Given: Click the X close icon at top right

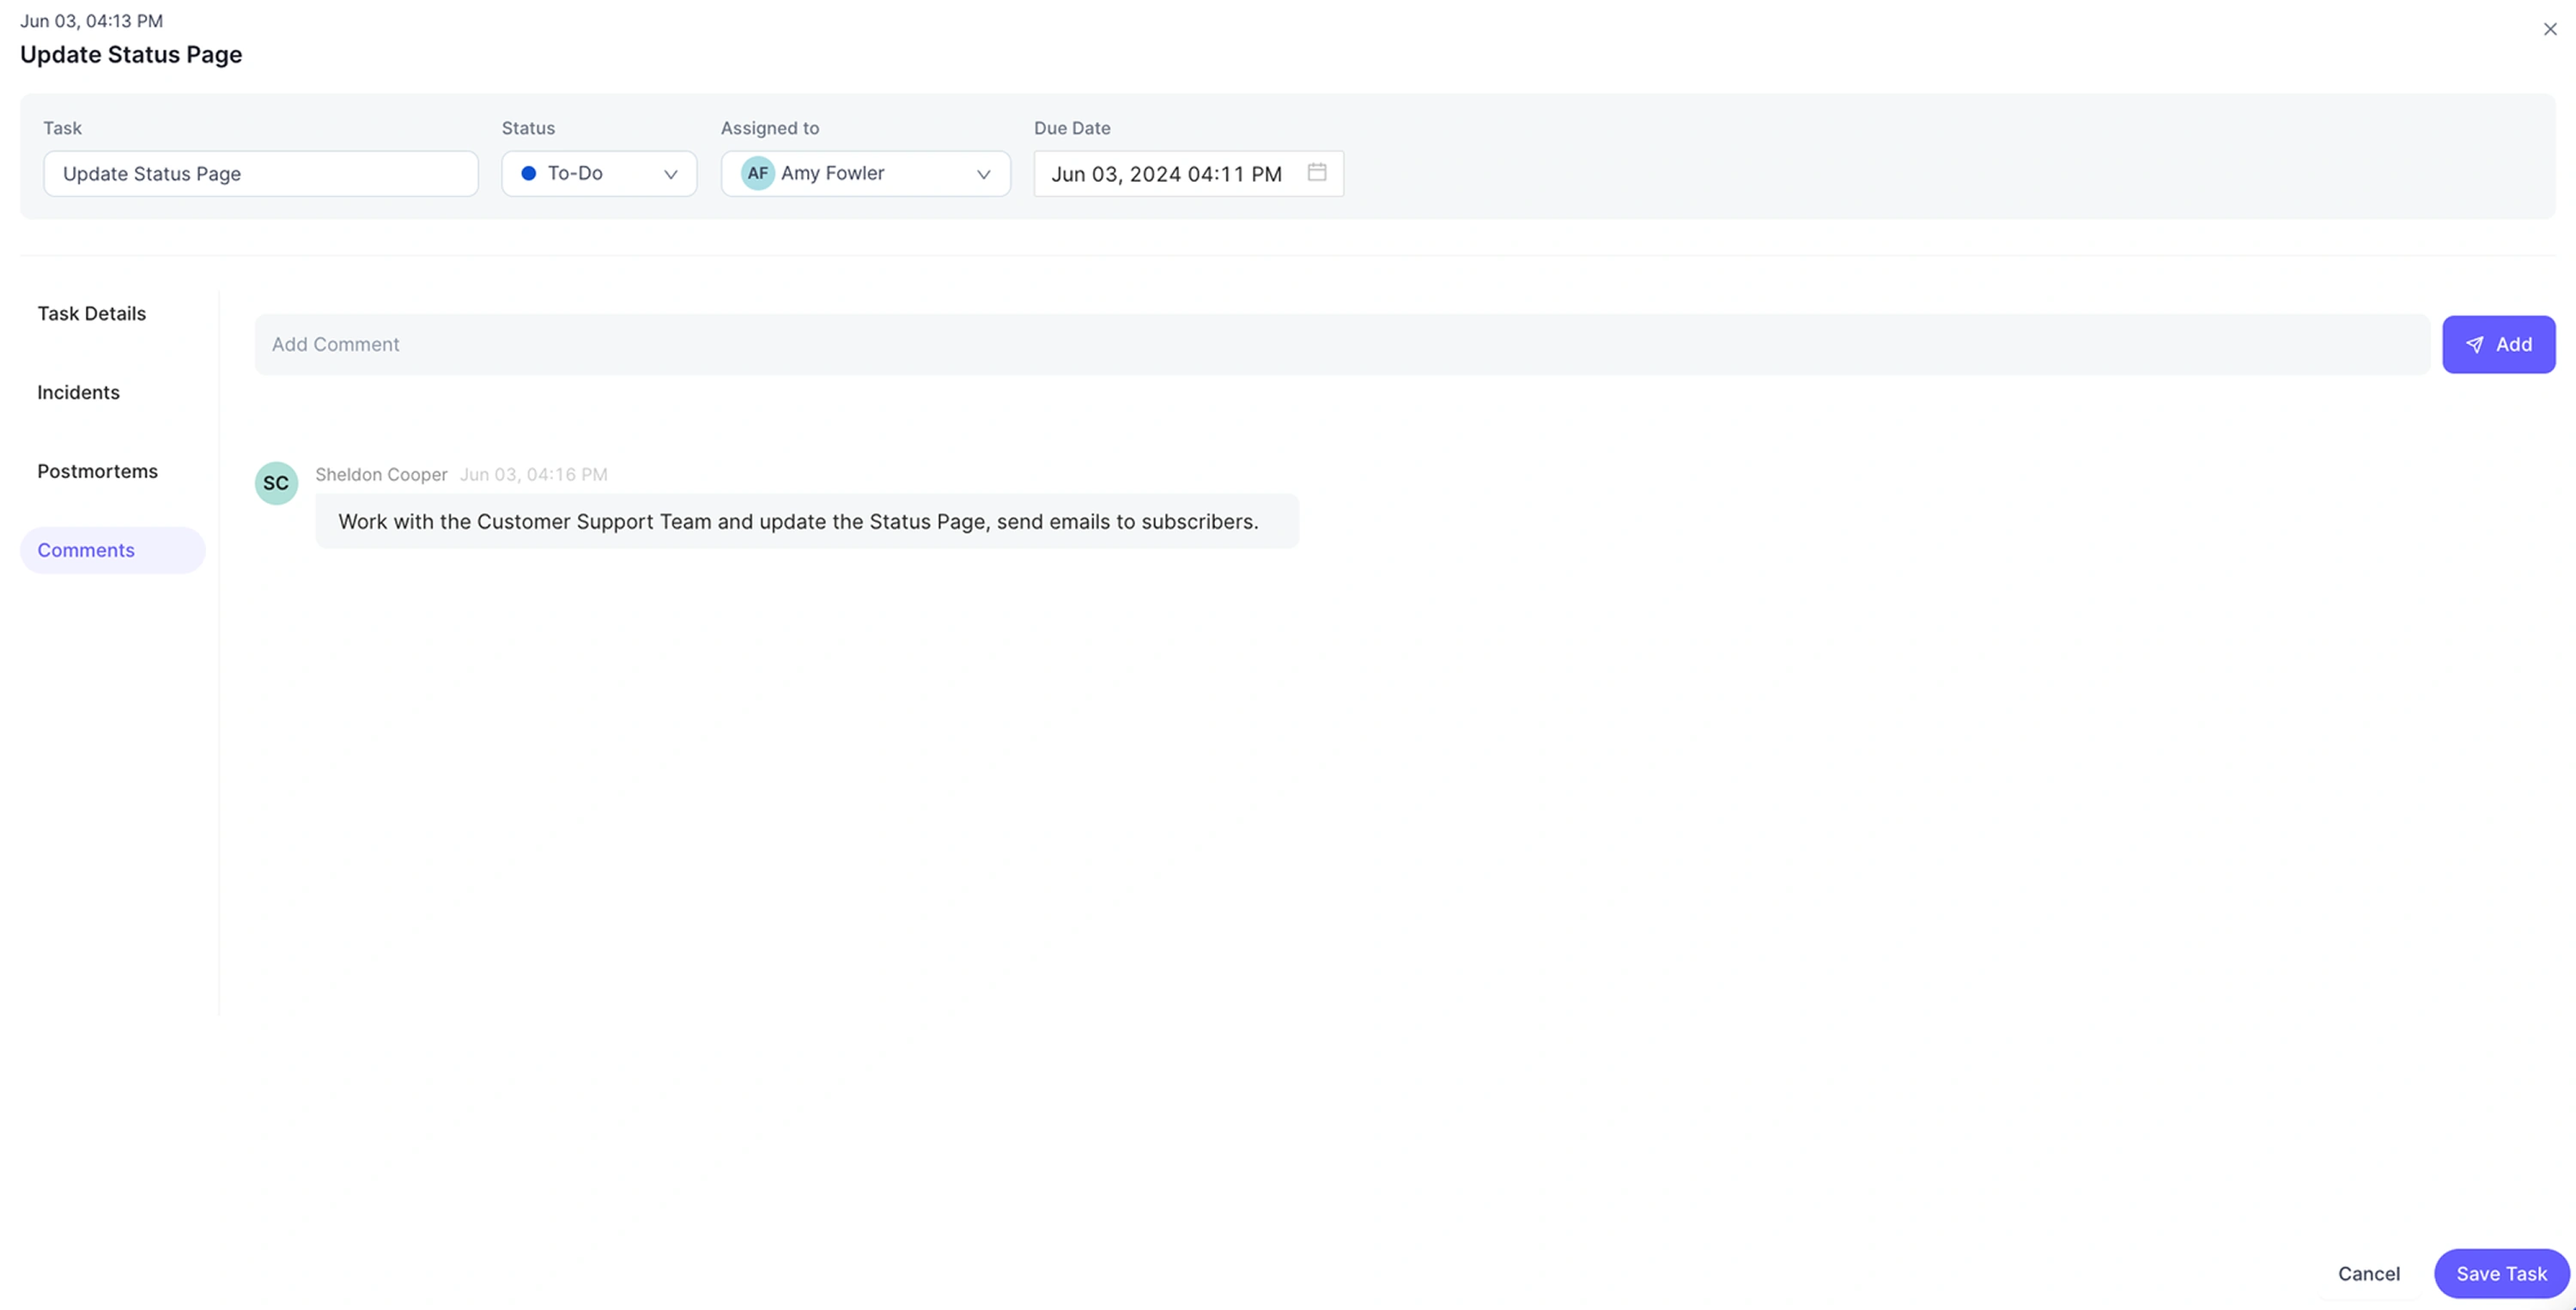Looking at the screenshot, I should coord(2549,29).
